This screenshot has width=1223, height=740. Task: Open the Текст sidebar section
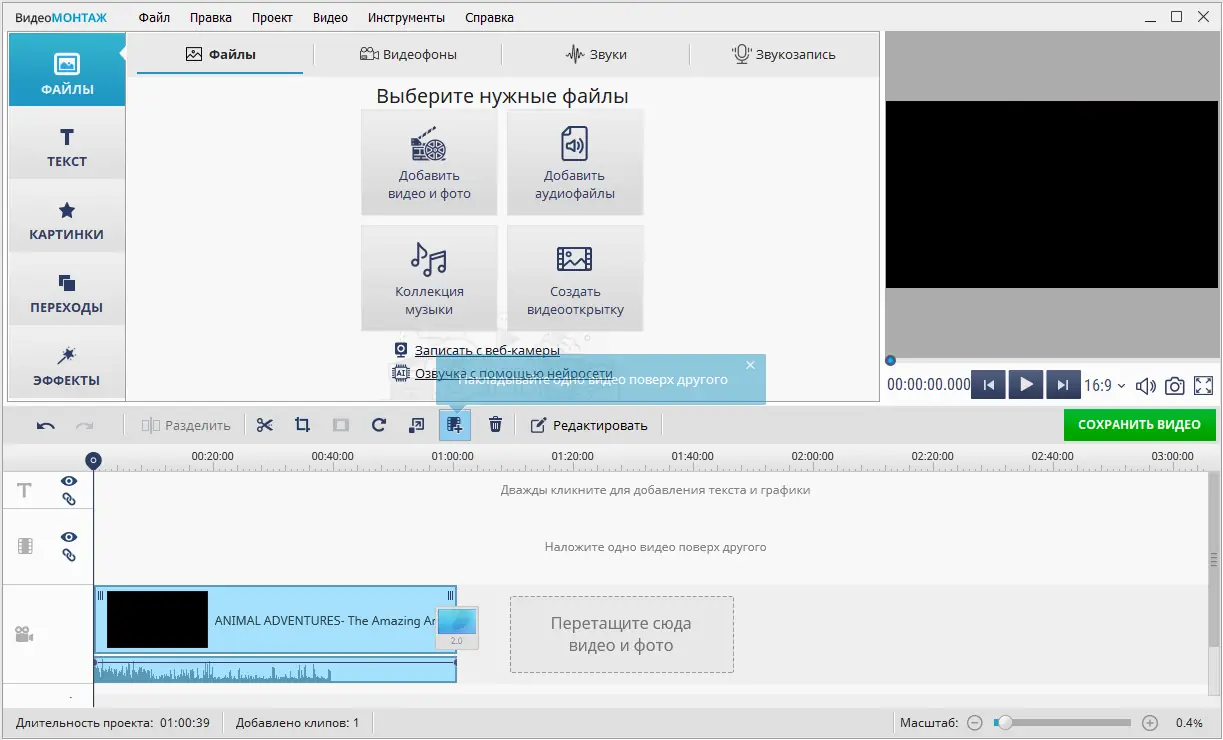(67, 146)
